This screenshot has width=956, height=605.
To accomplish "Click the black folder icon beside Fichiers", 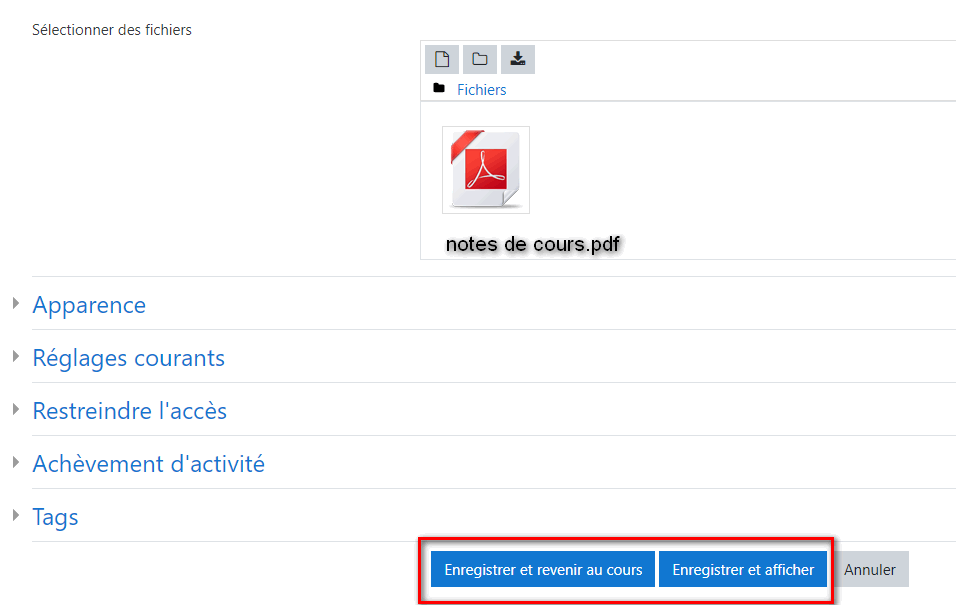I will [x=439, y=88].
